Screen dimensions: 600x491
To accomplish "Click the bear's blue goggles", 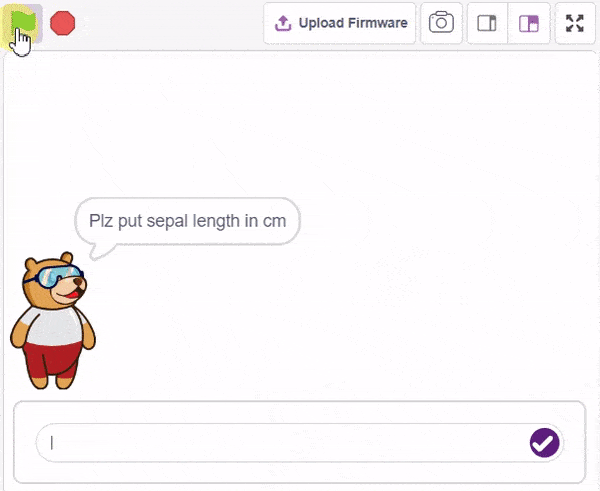I will tap(55, 276).
